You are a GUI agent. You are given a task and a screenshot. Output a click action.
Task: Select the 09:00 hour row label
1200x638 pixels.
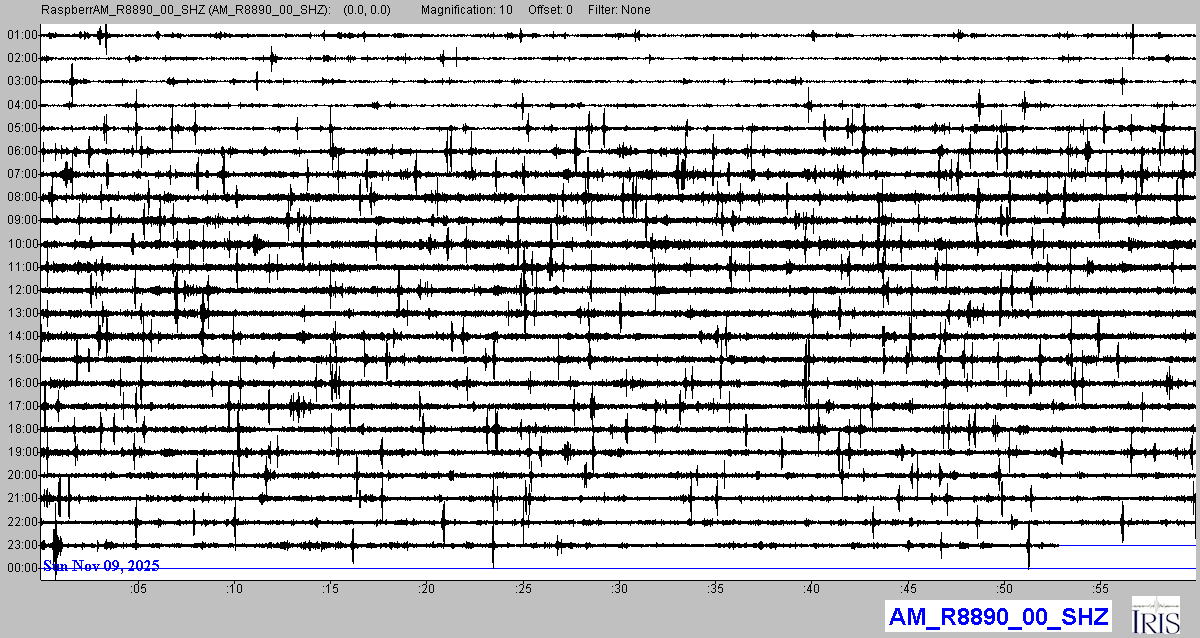(x=22, y=220)
